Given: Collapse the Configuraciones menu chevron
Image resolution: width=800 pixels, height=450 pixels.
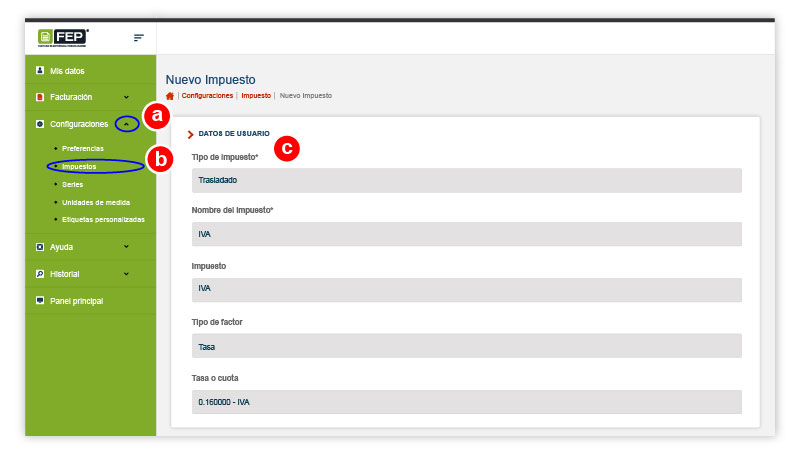Looking at the screenshot, I should click(127, 124).
